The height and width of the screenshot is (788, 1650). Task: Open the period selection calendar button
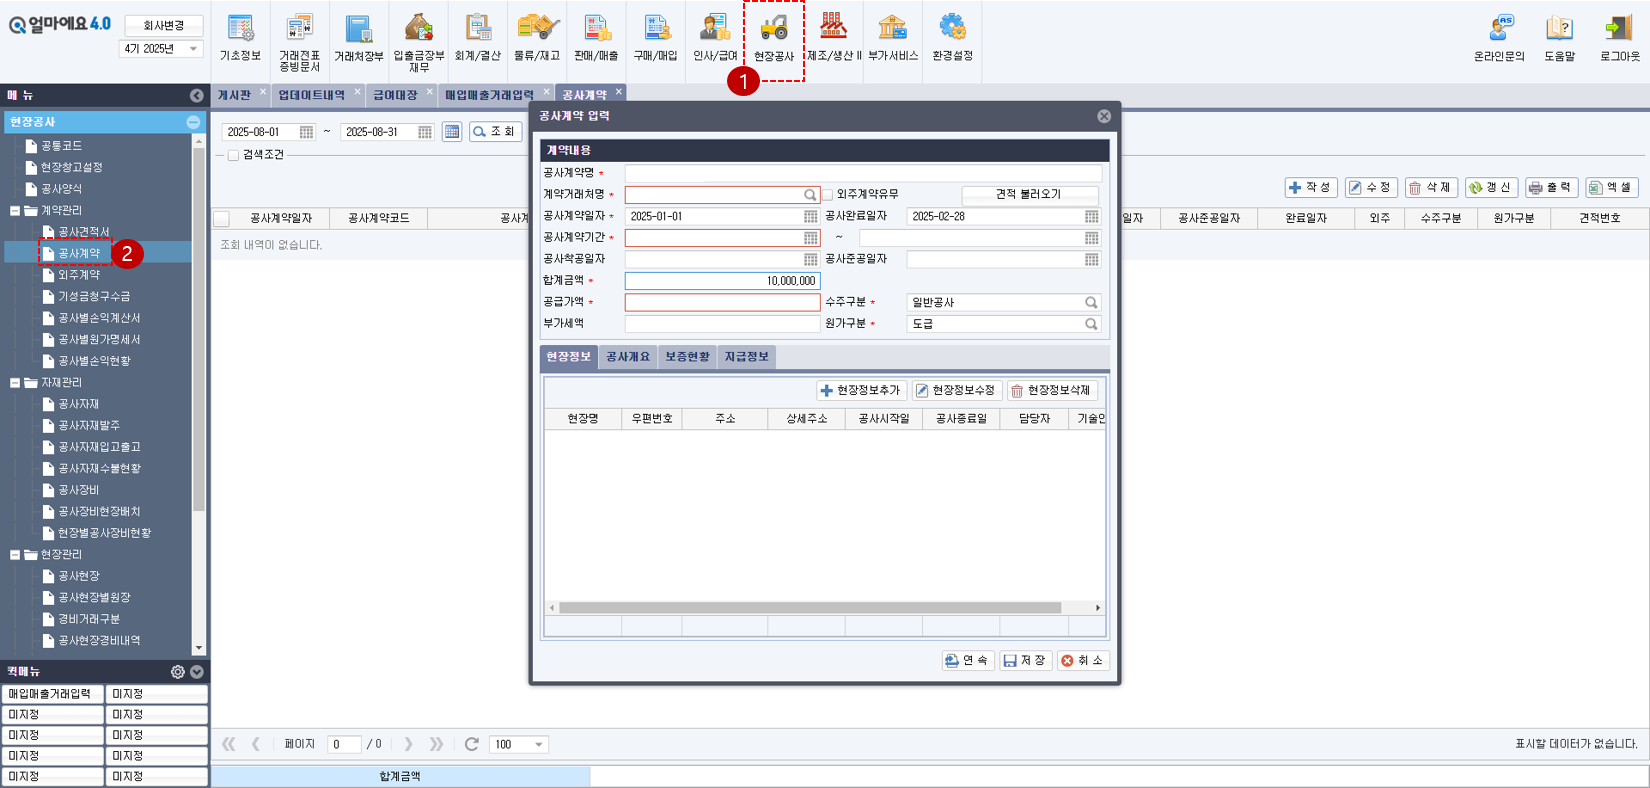pos(452,132)
